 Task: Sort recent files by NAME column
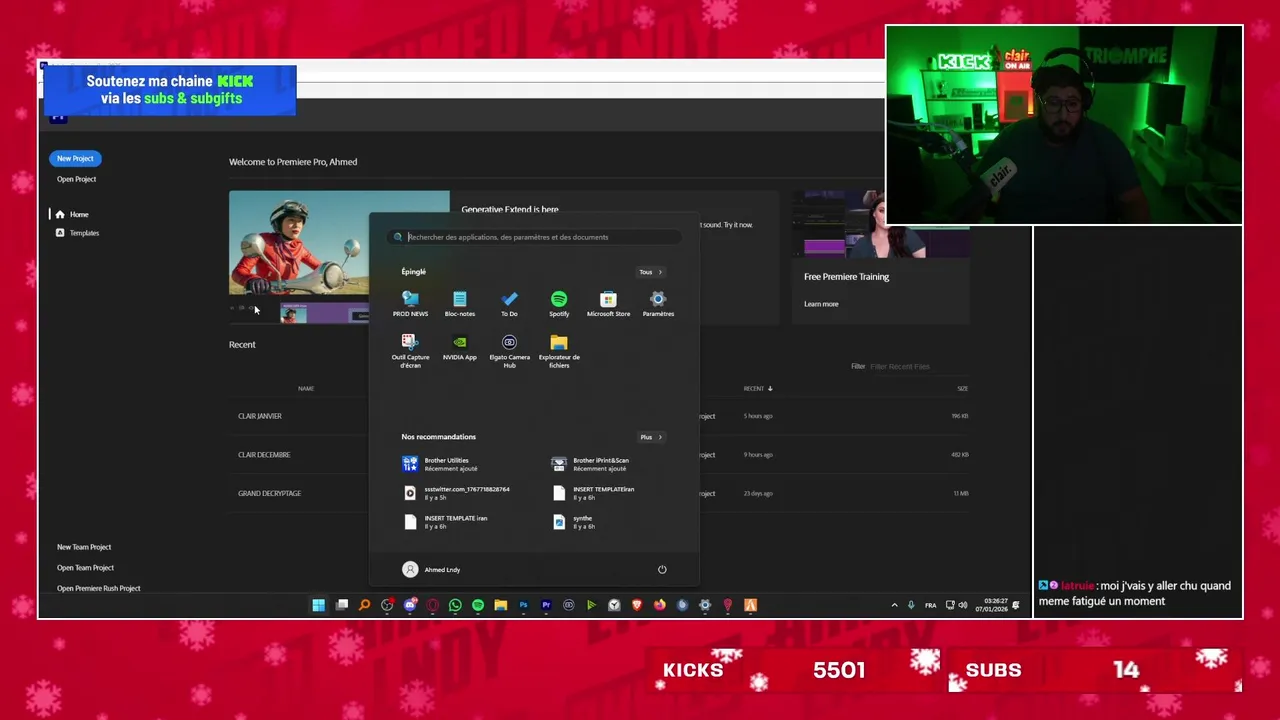[306, 388]
